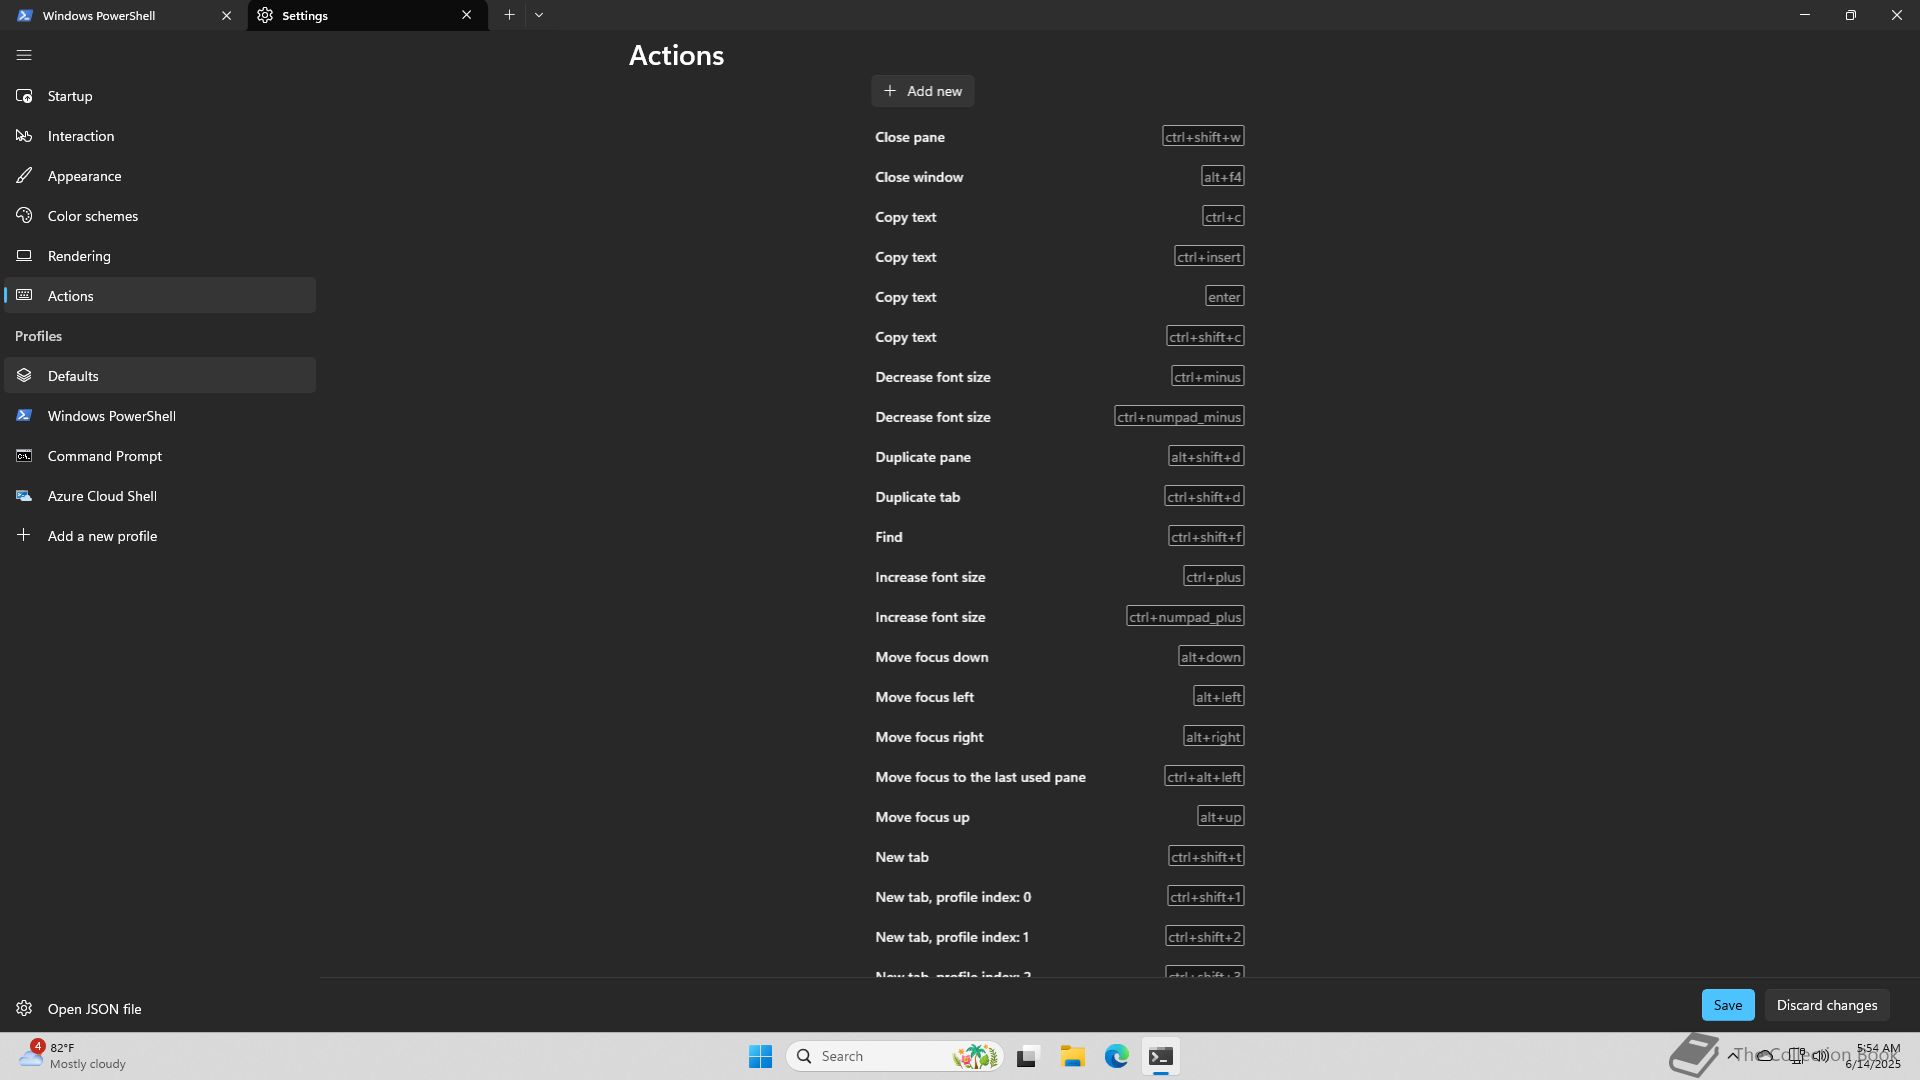Click the Color schemes palette icon

pyautogui.click(x=24, y=216)
